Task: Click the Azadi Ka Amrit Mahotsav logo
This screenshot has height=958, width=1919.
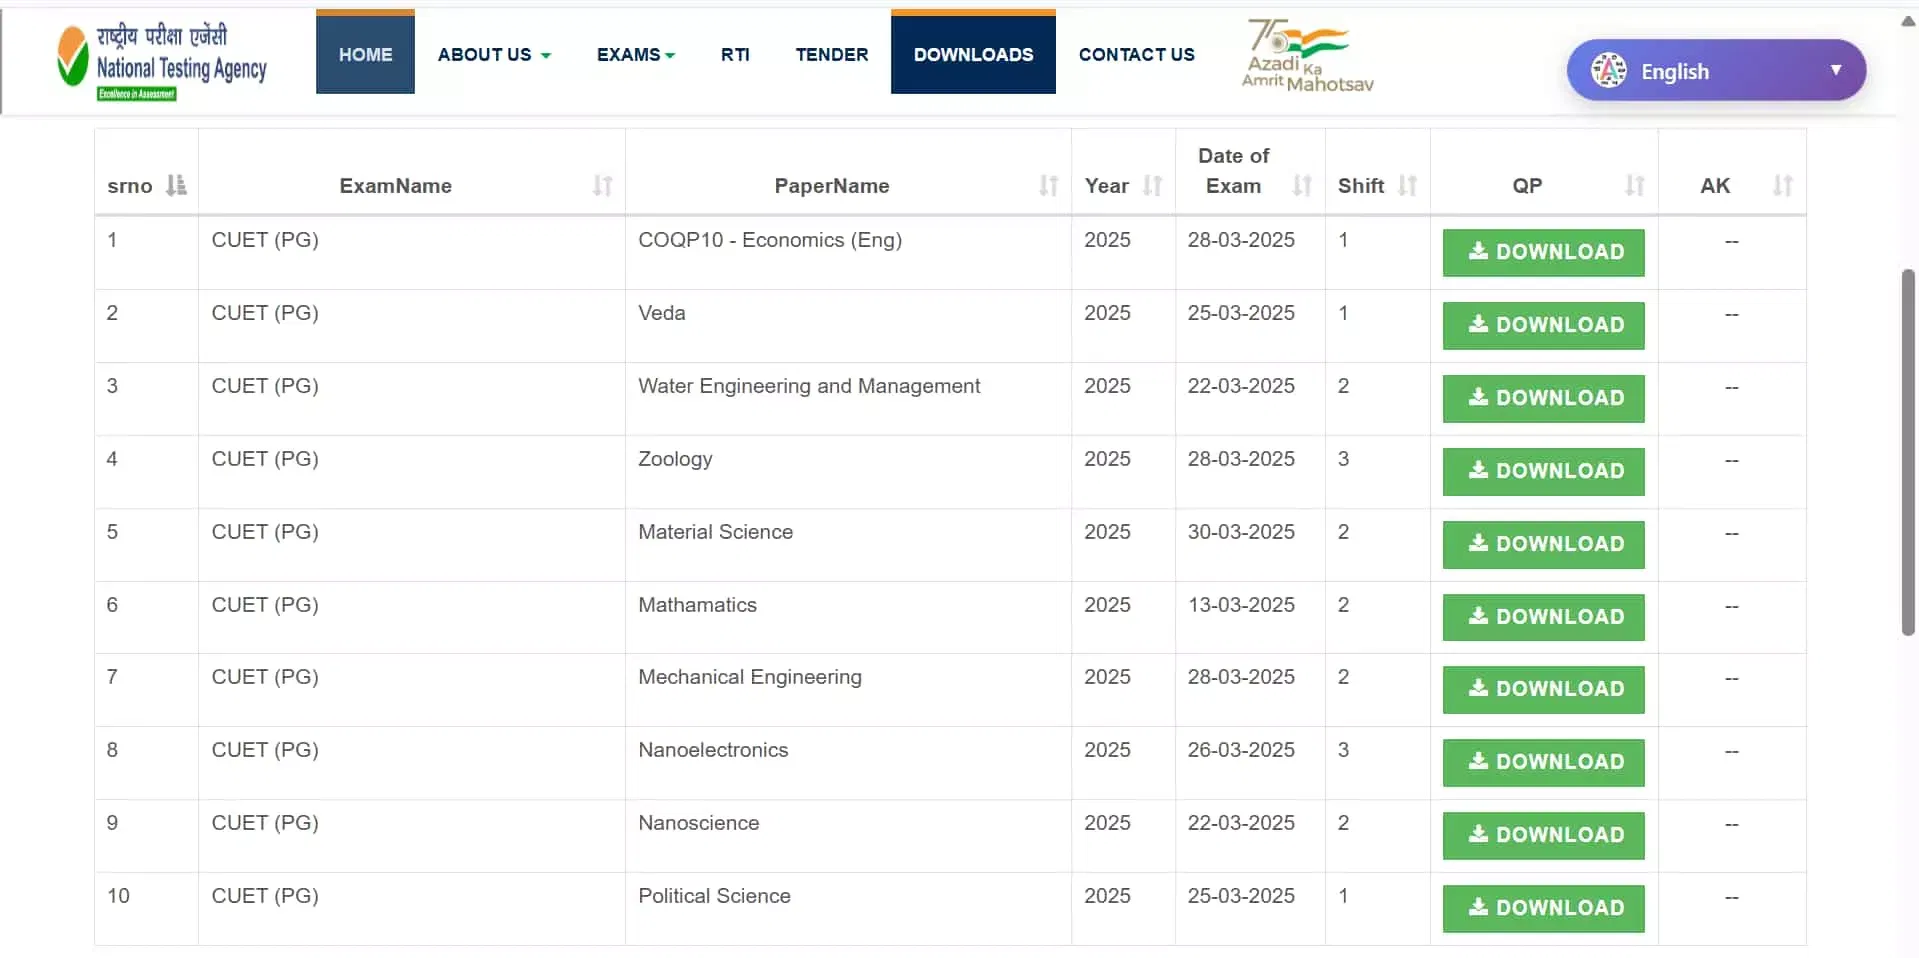Action: (1306, 57)
